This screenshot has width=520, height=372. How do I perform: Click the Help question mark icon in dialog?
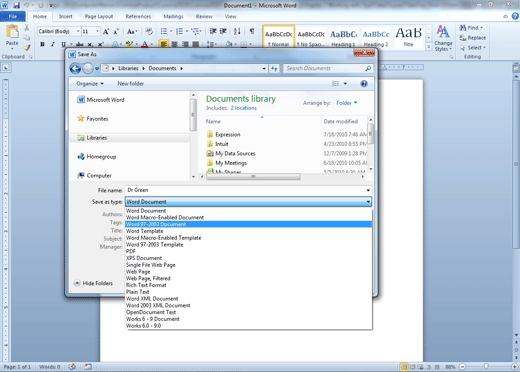tap(364, 84)
